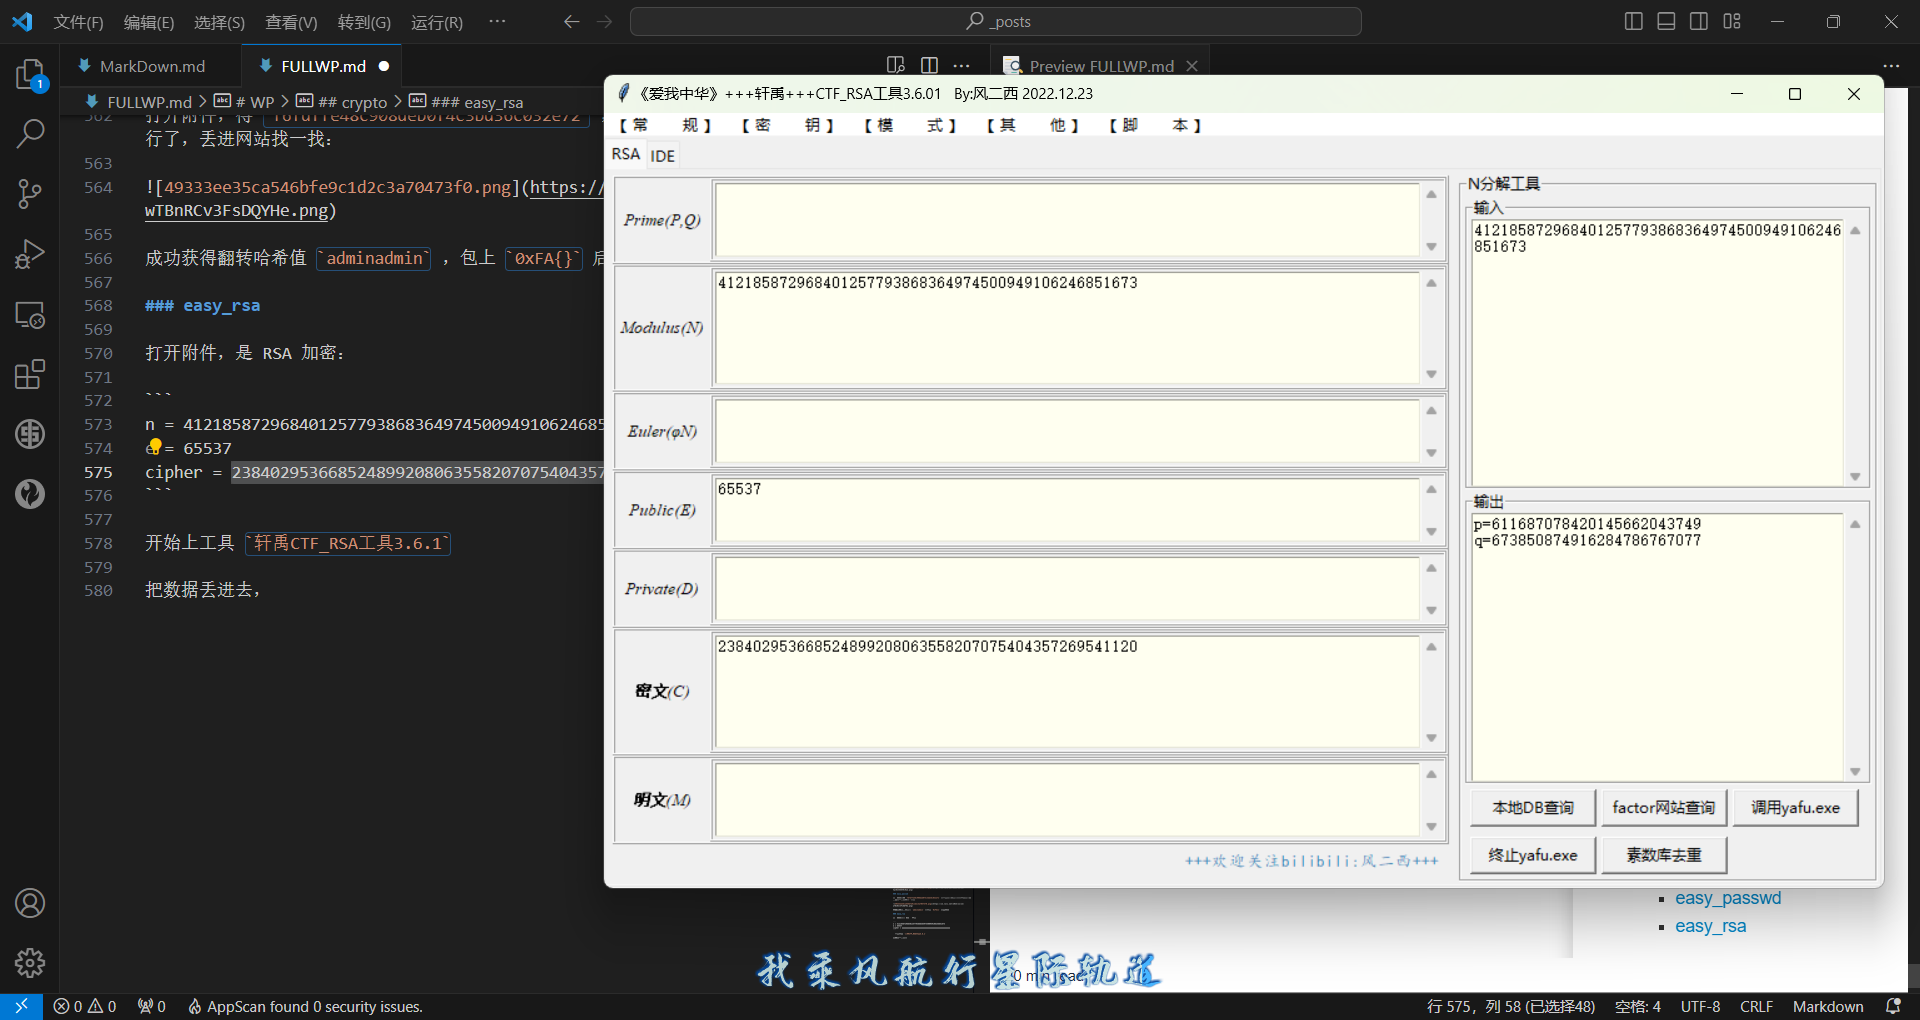Switch to the IDE tab in RSA tool
This screenshot has width=1920, height=1020.
coord(662,156)
